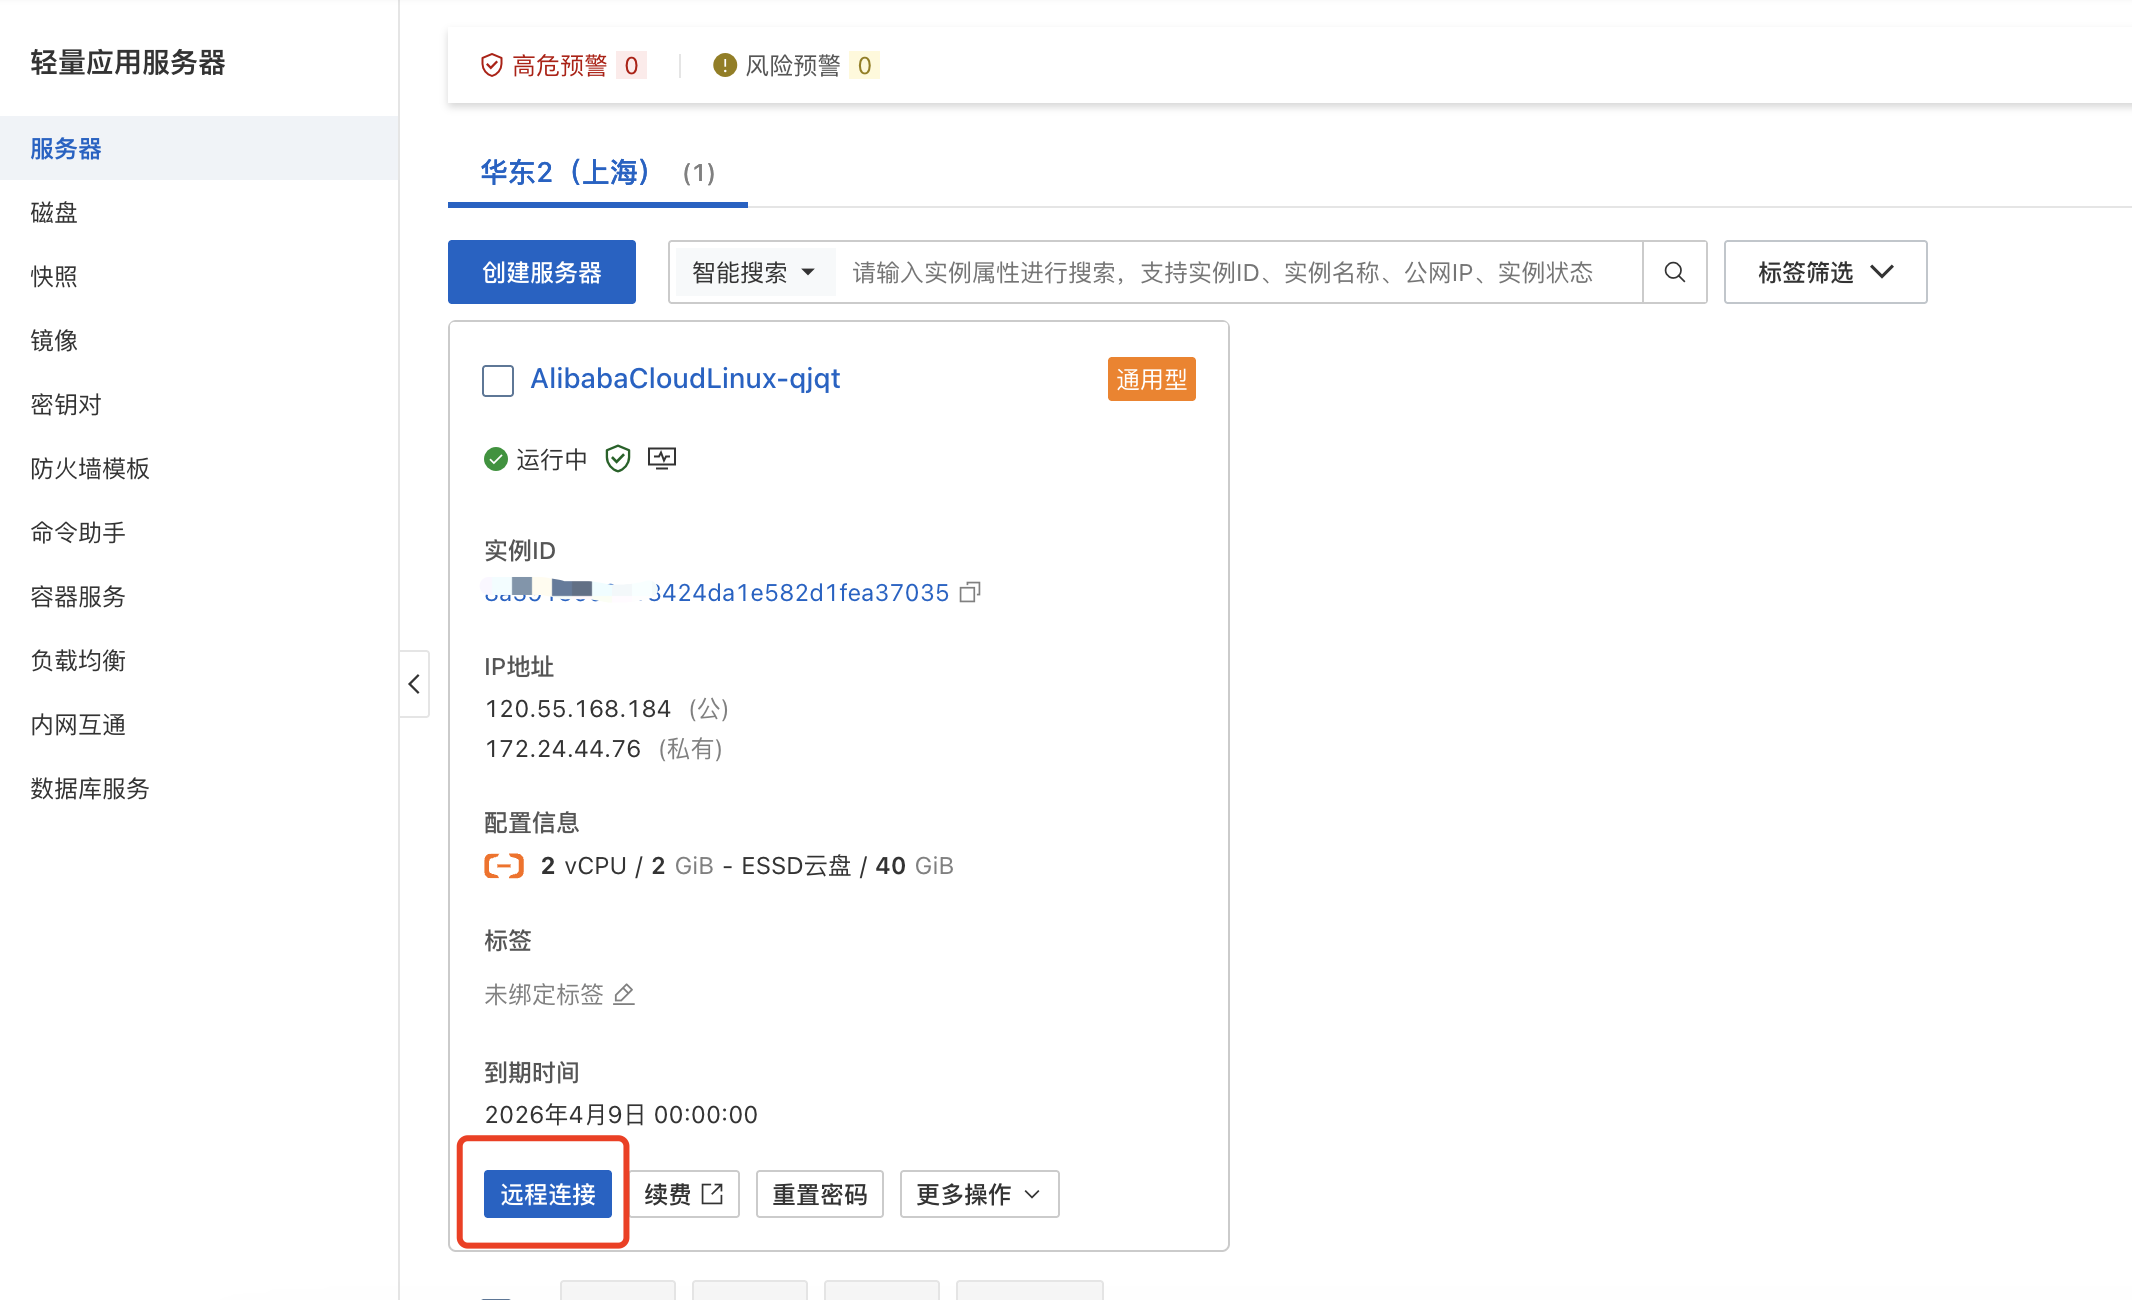Select the AlibabaCloudLinux-qjqt server checkbox
Screen dimensions: 2132x1300
(498, 380)
